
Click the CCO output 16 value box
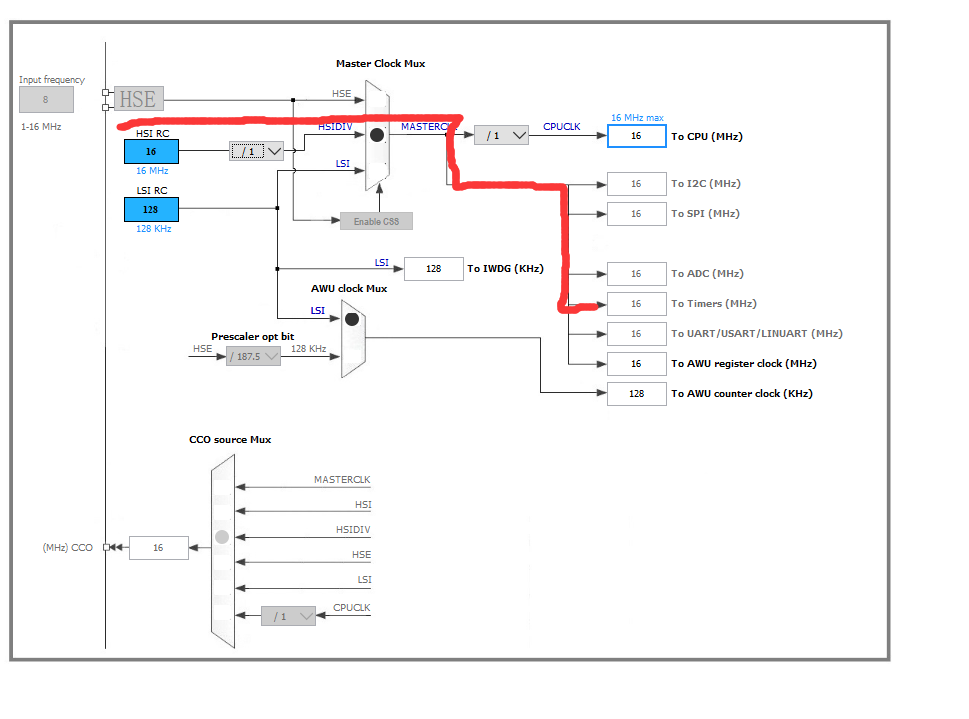tap(159, 548)
